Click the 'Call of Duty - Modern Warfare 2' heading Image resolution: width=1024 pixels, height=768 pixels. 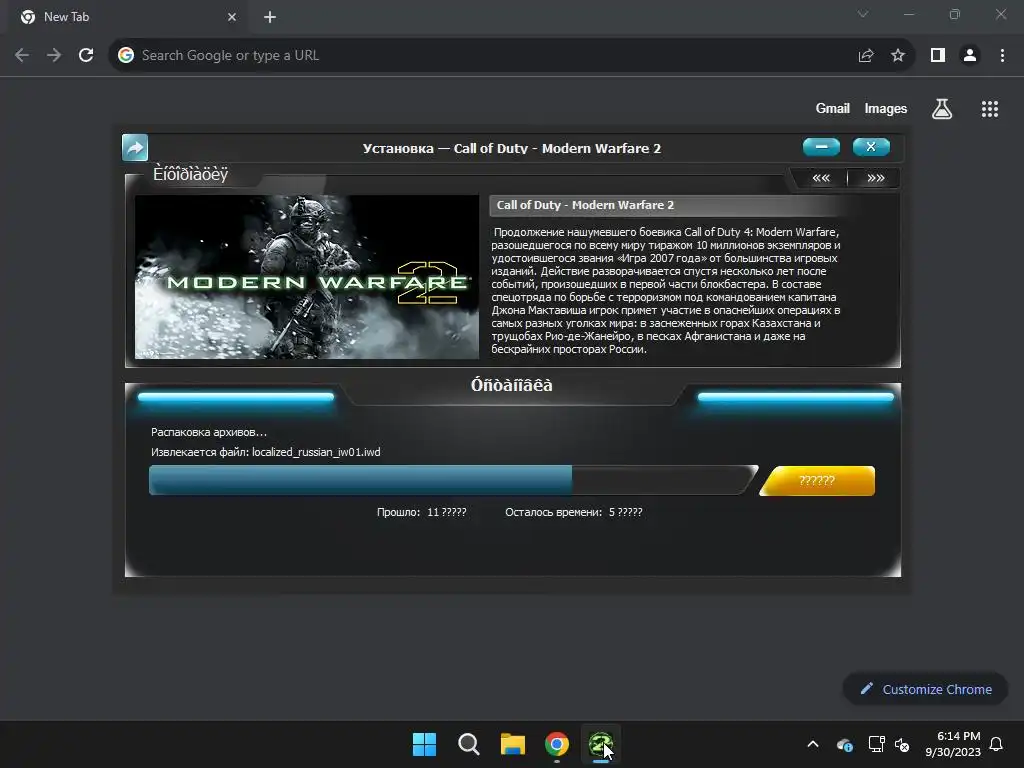pyautogui.click(x=585, y=205)
